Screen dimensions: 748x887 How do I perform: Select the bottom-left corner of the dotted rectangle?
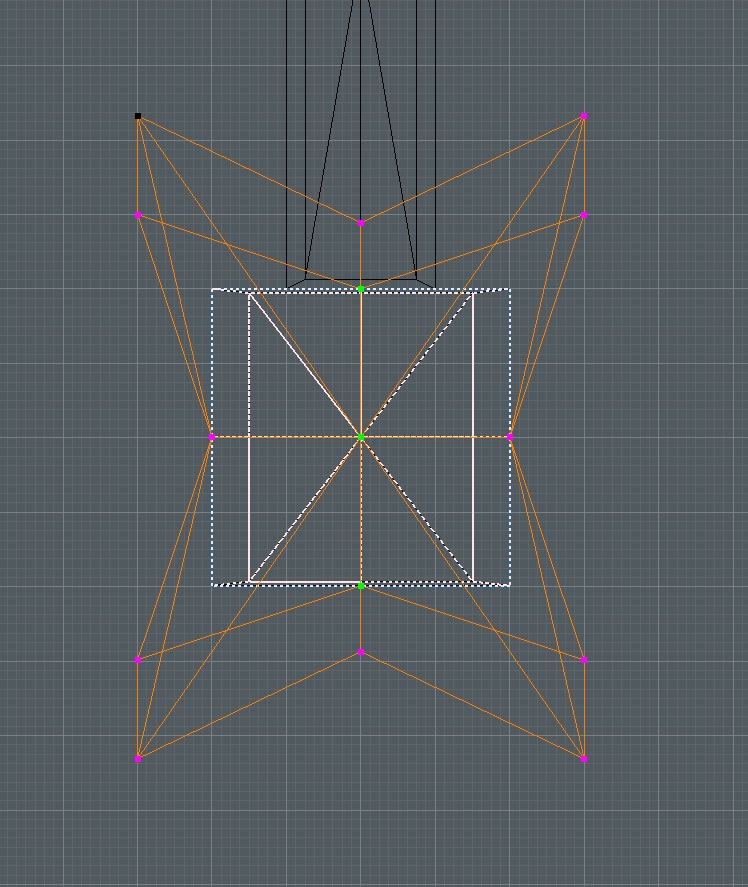pyautogui.click(x=212, y=585)
